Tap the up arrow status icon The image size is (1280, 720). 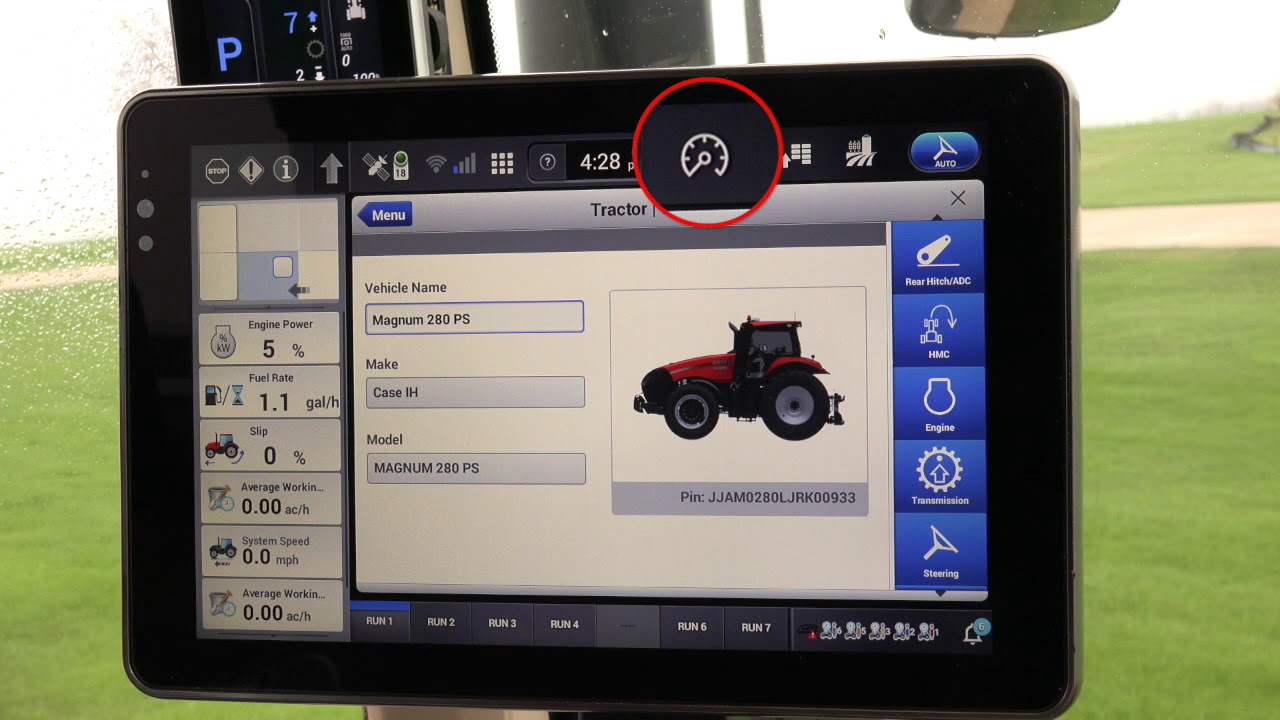point(332,168)
